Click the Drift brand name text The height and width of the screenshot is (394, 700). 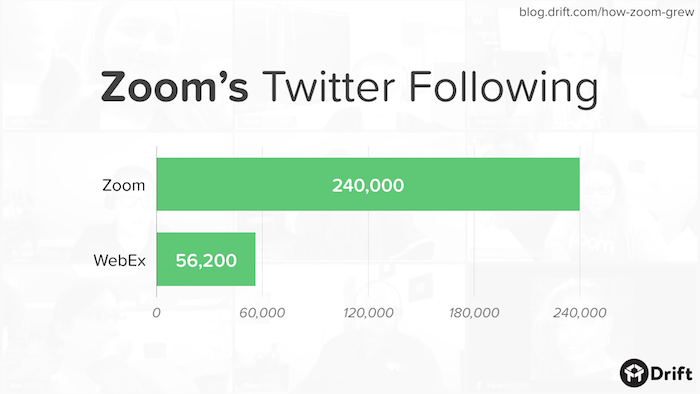tap(672, 373)
